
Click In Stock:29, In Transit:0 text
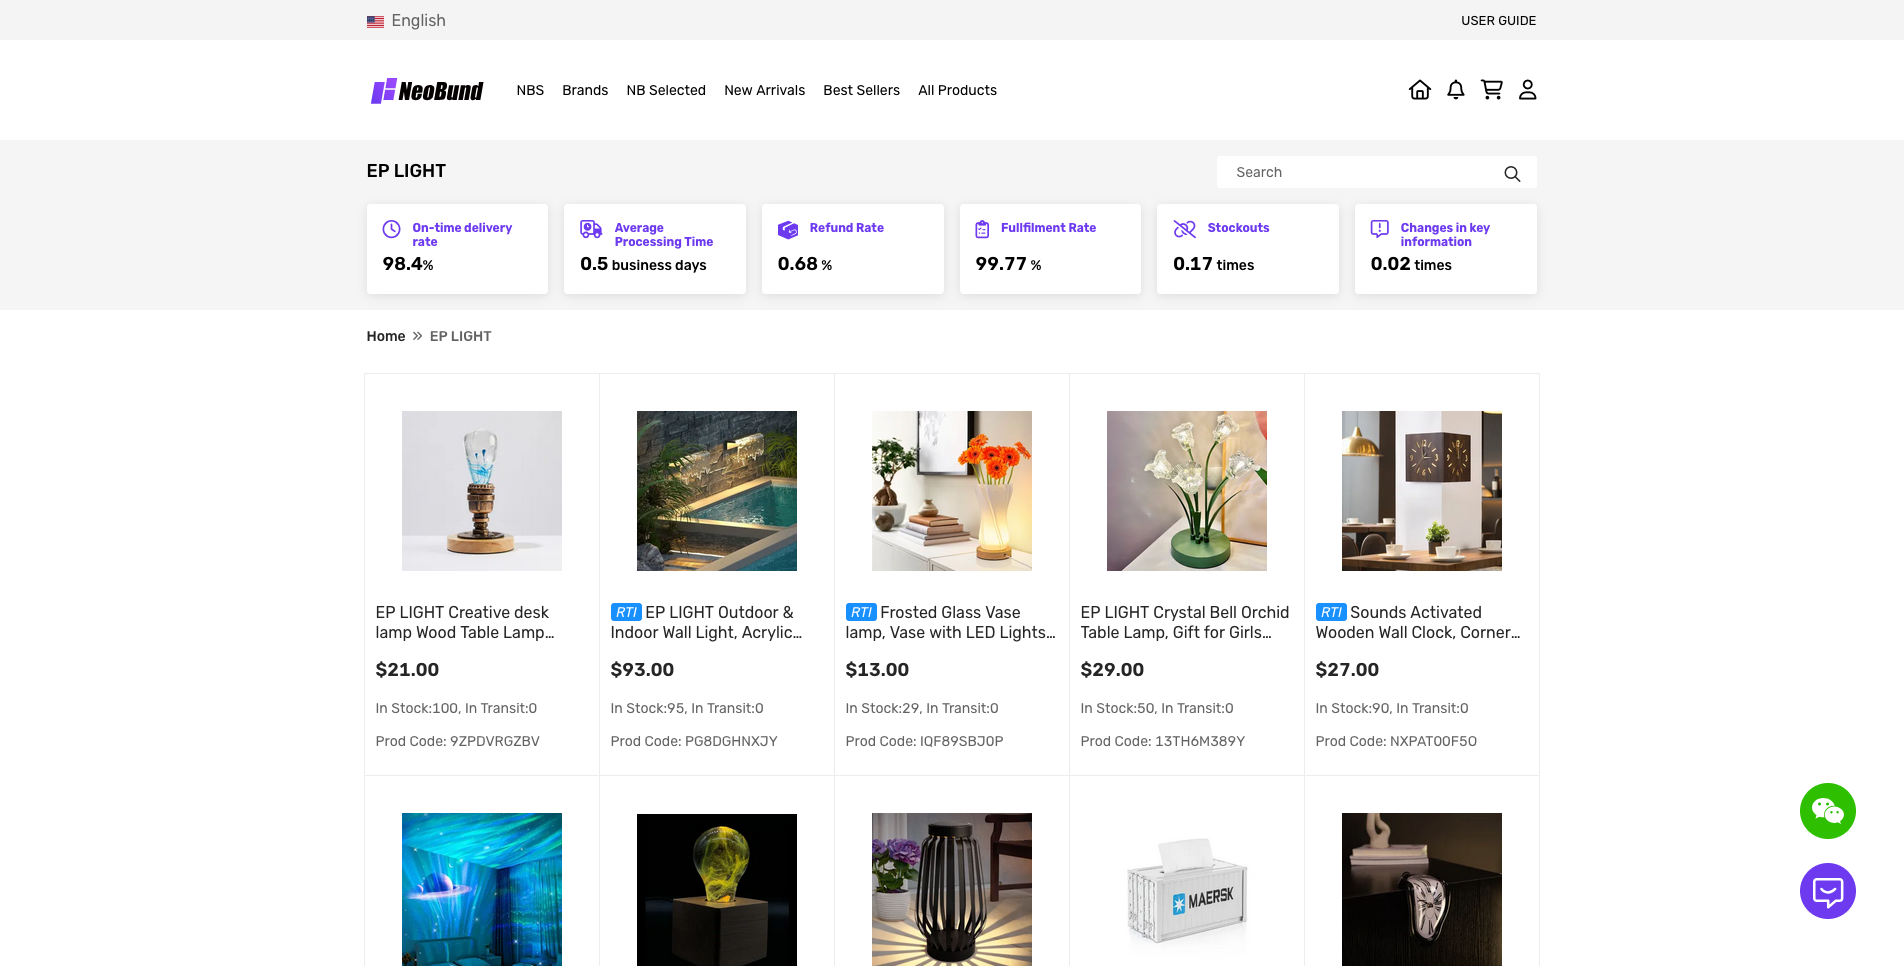pos(922,708)
